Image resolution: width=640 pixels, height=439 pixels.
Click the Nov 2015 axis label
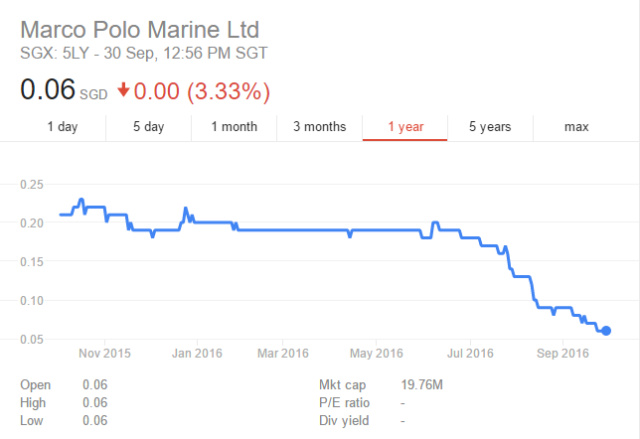105,353
